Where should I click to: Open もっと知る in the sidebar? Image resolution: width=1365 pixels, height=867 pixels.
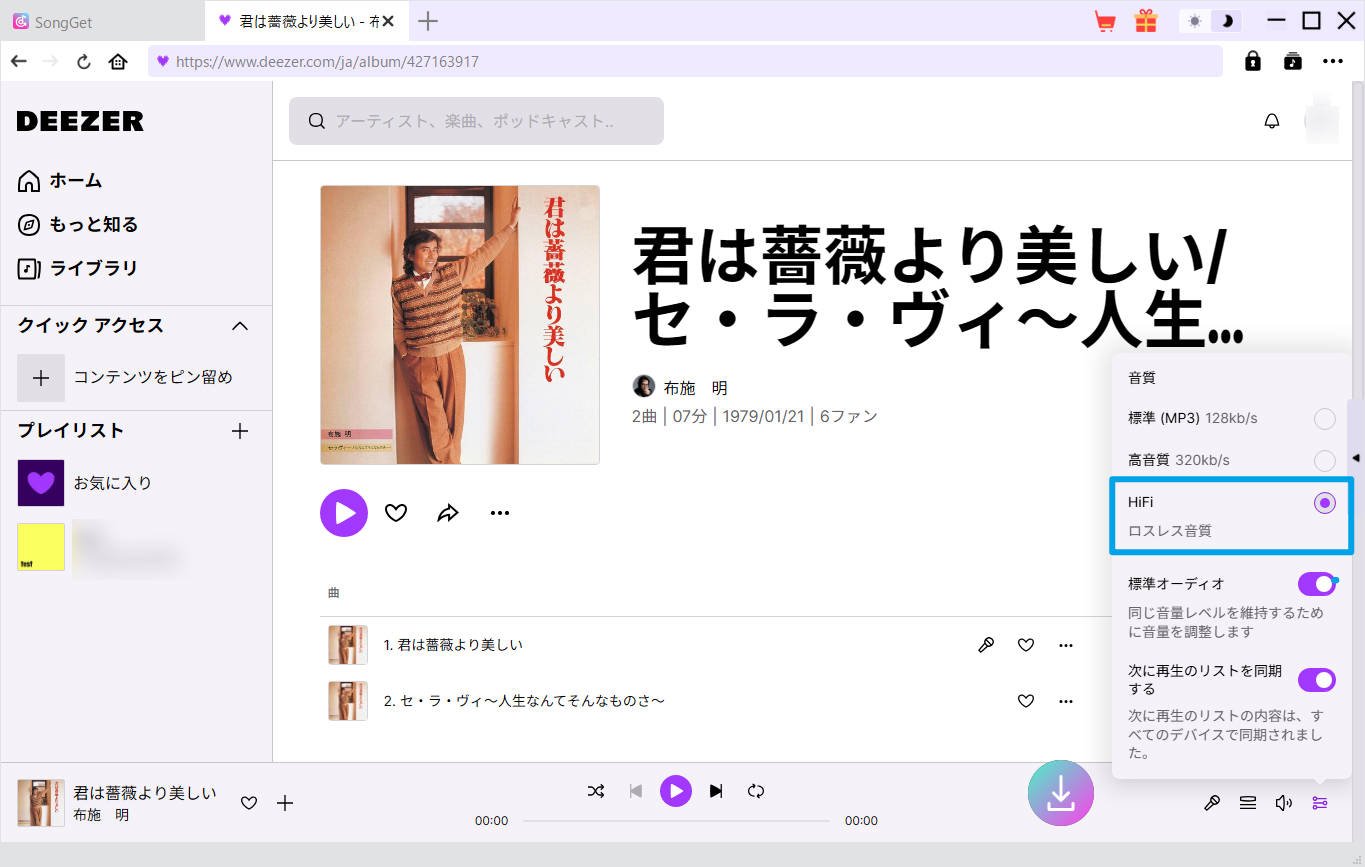click(78, 224)
